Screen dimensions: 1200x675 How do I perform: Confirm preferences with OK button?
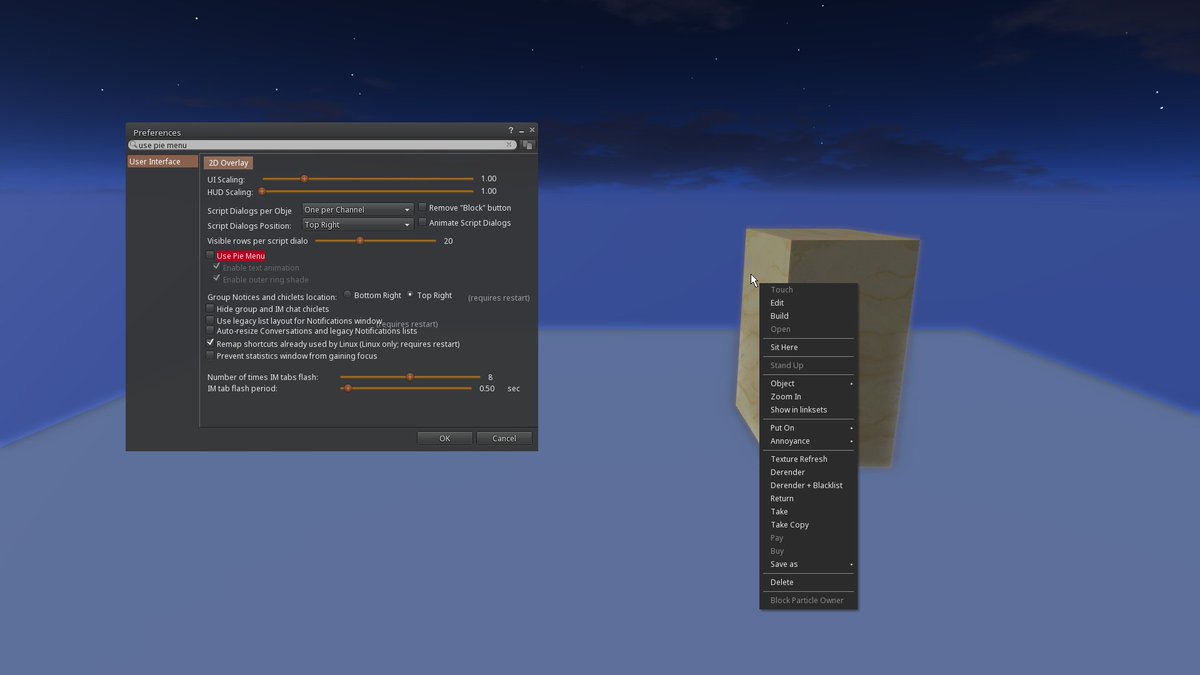(444, 438)
